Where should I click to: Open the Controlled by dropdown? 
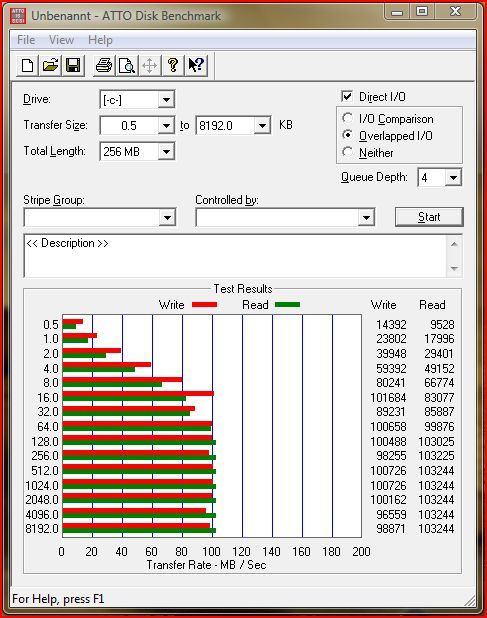point(366,218)
